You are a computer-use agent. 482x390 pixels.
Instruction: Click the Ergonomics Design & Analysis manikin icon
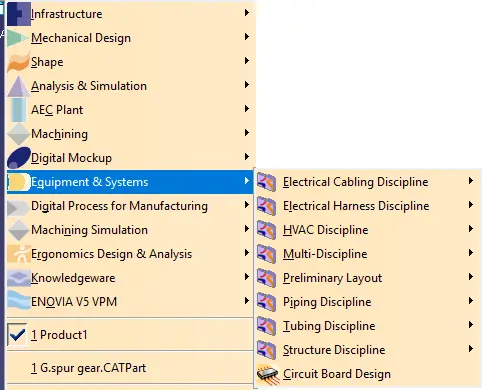tap(19, 254)
